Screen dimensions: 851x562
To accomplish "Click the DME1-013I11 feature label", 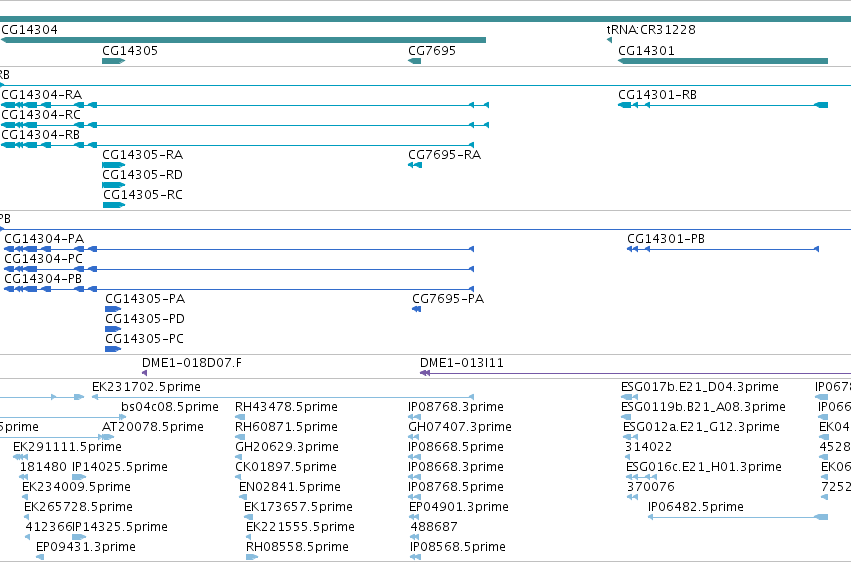I will 462,363.
